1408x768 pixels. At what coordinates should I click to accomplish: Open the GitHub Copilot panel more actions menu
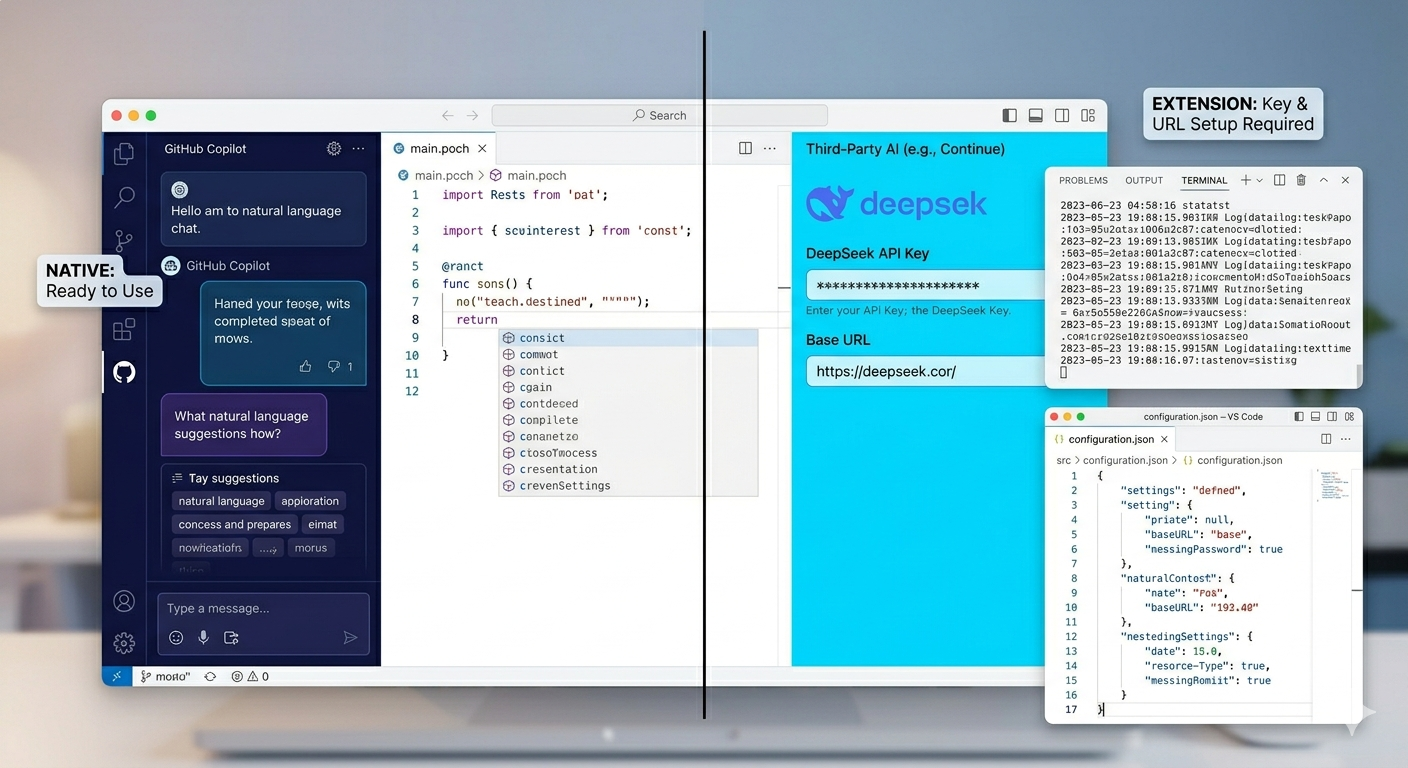(358, 148)
